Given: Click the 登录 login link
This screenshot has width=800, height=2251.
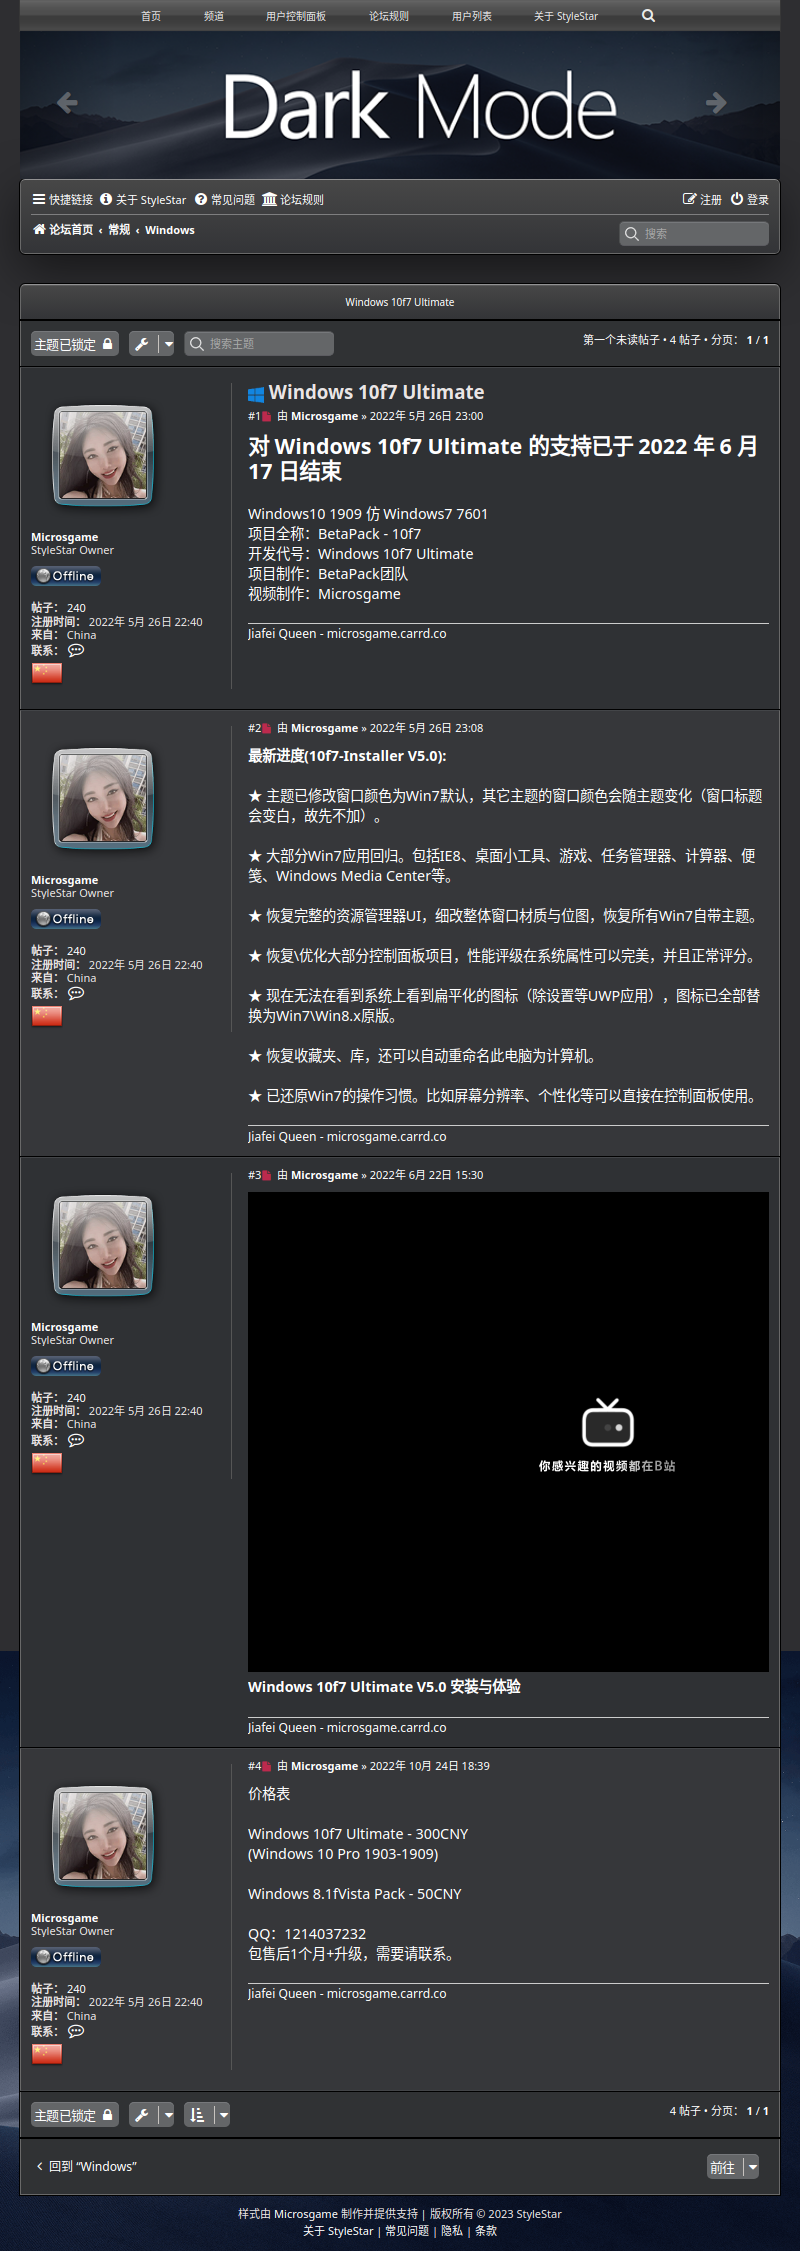Looking at the screenshot, I should point(750,200).
